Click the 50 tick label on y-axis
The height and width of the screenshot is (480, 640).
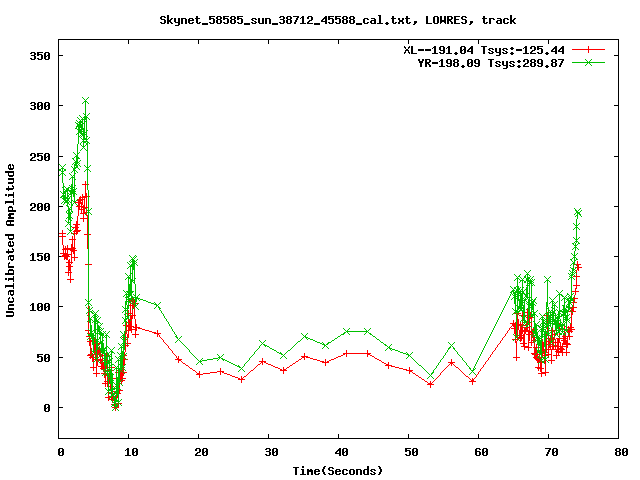pyautogui.click(x=44, y=358)
